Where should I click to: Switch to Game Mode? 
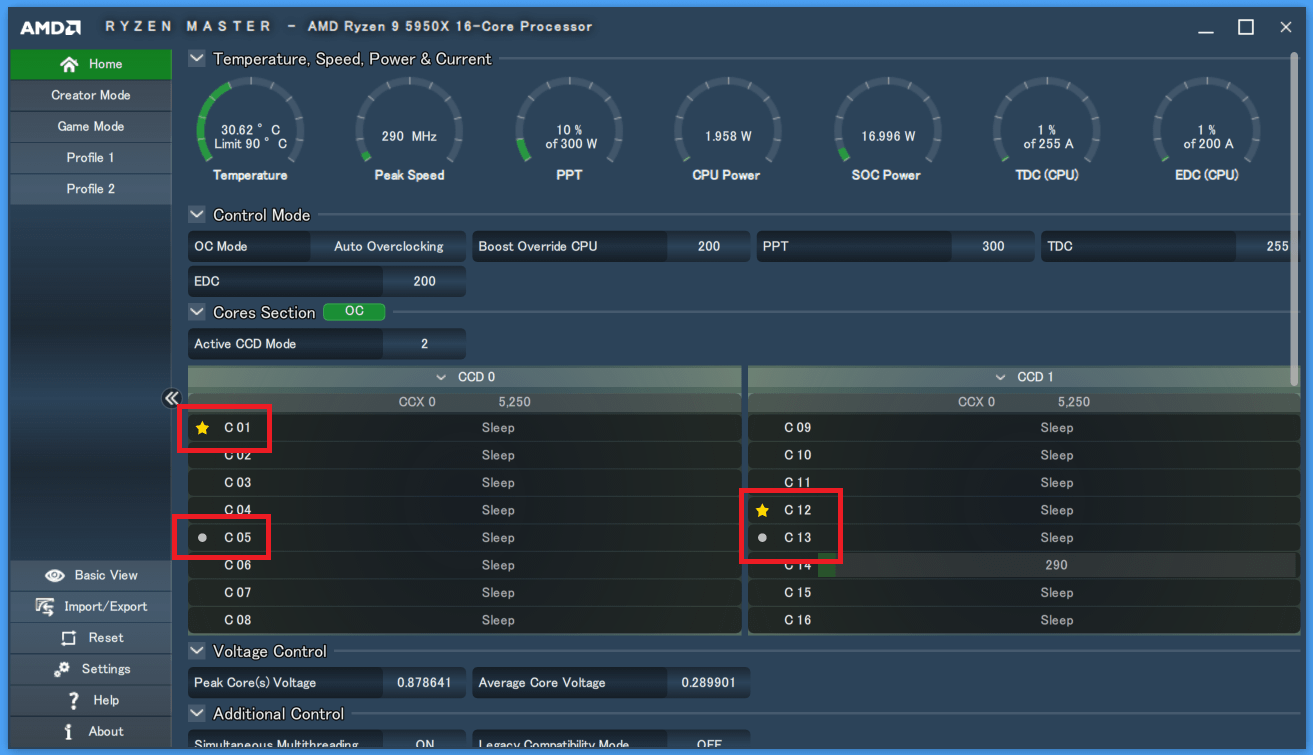point(91,127)
